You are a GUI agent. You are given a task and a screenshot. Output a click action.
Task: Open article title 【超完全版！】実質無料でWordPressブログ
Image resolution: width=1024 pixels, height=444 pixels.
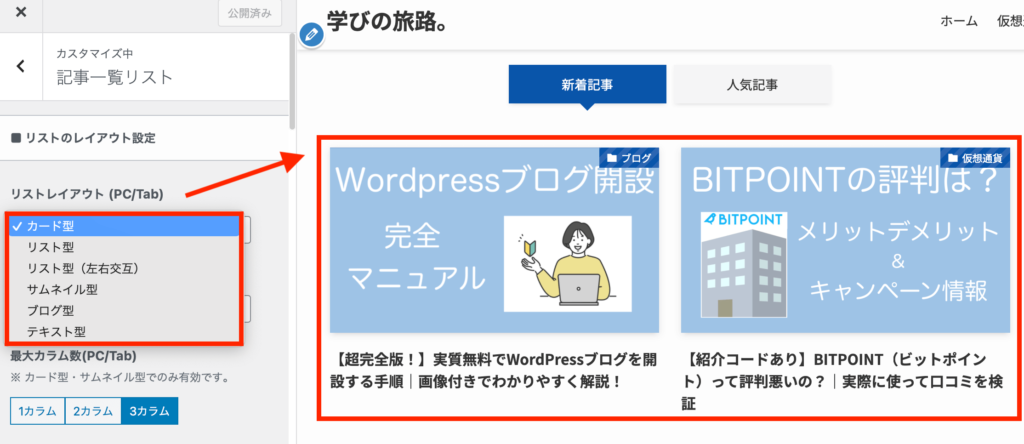[494, 370]
